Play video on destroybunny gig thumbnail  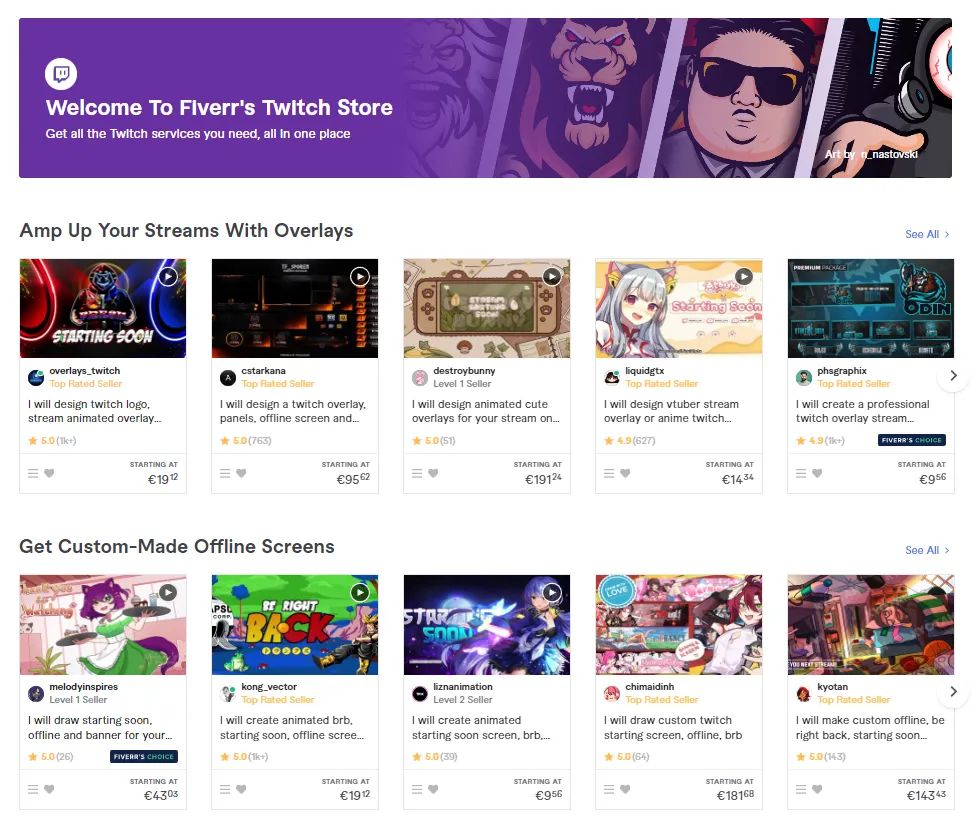pos(552,277)
